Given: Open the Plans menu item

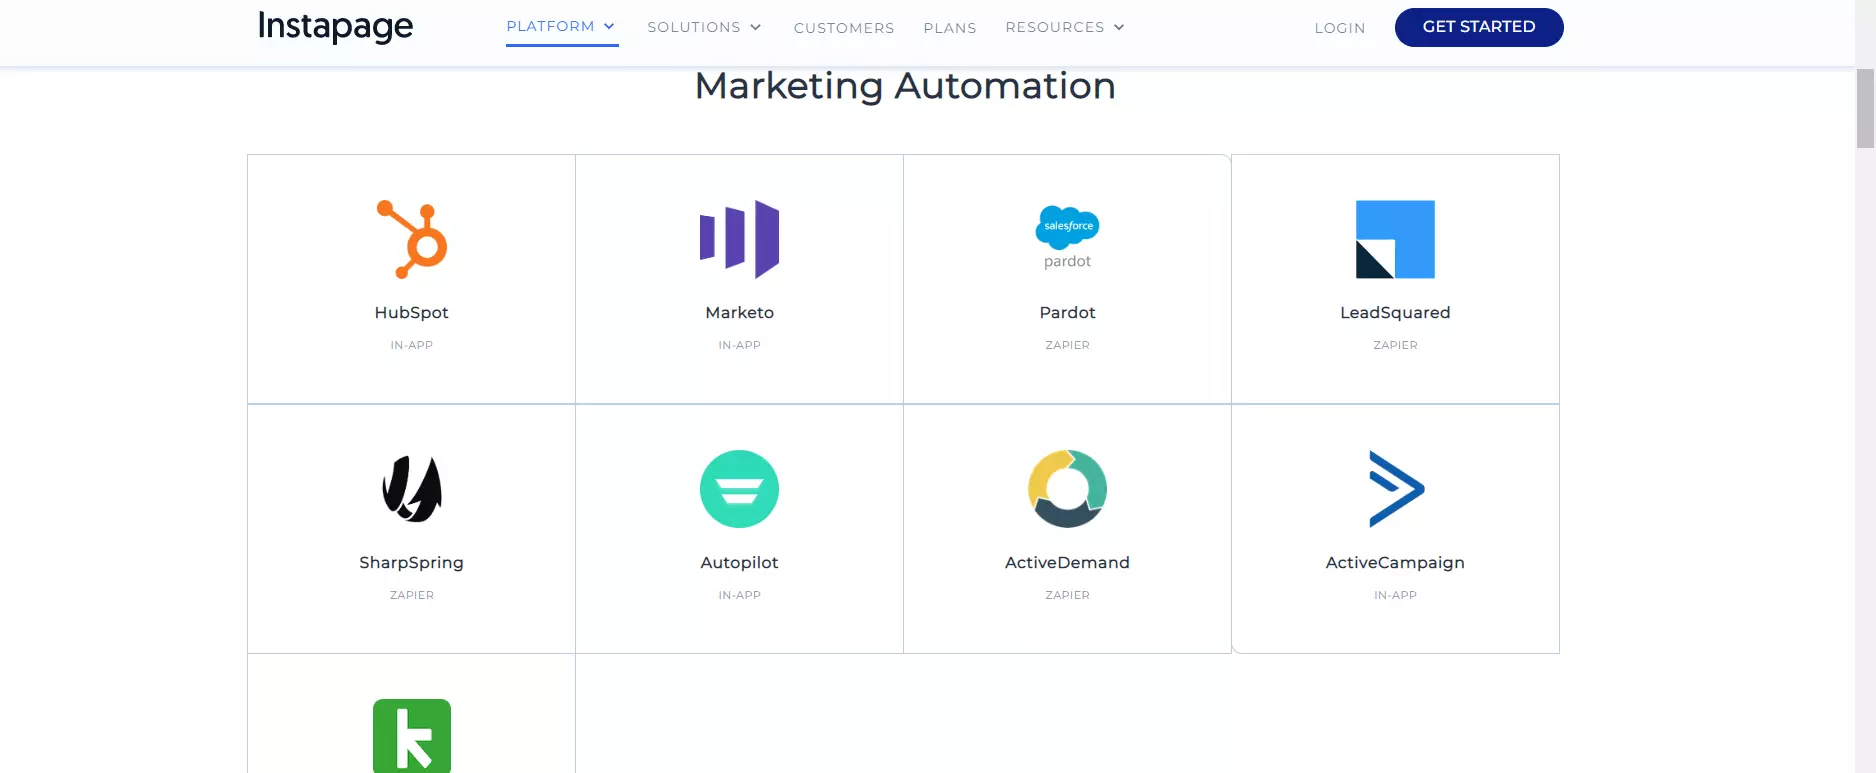Looking at the screenshot, I should (x=950, y=28).
